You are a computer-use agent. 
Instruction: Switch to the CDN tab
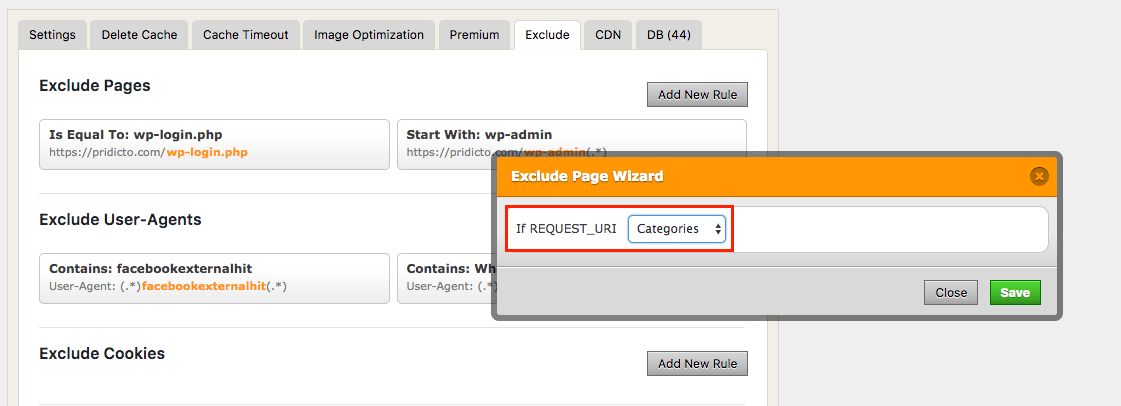coord(608,35)
